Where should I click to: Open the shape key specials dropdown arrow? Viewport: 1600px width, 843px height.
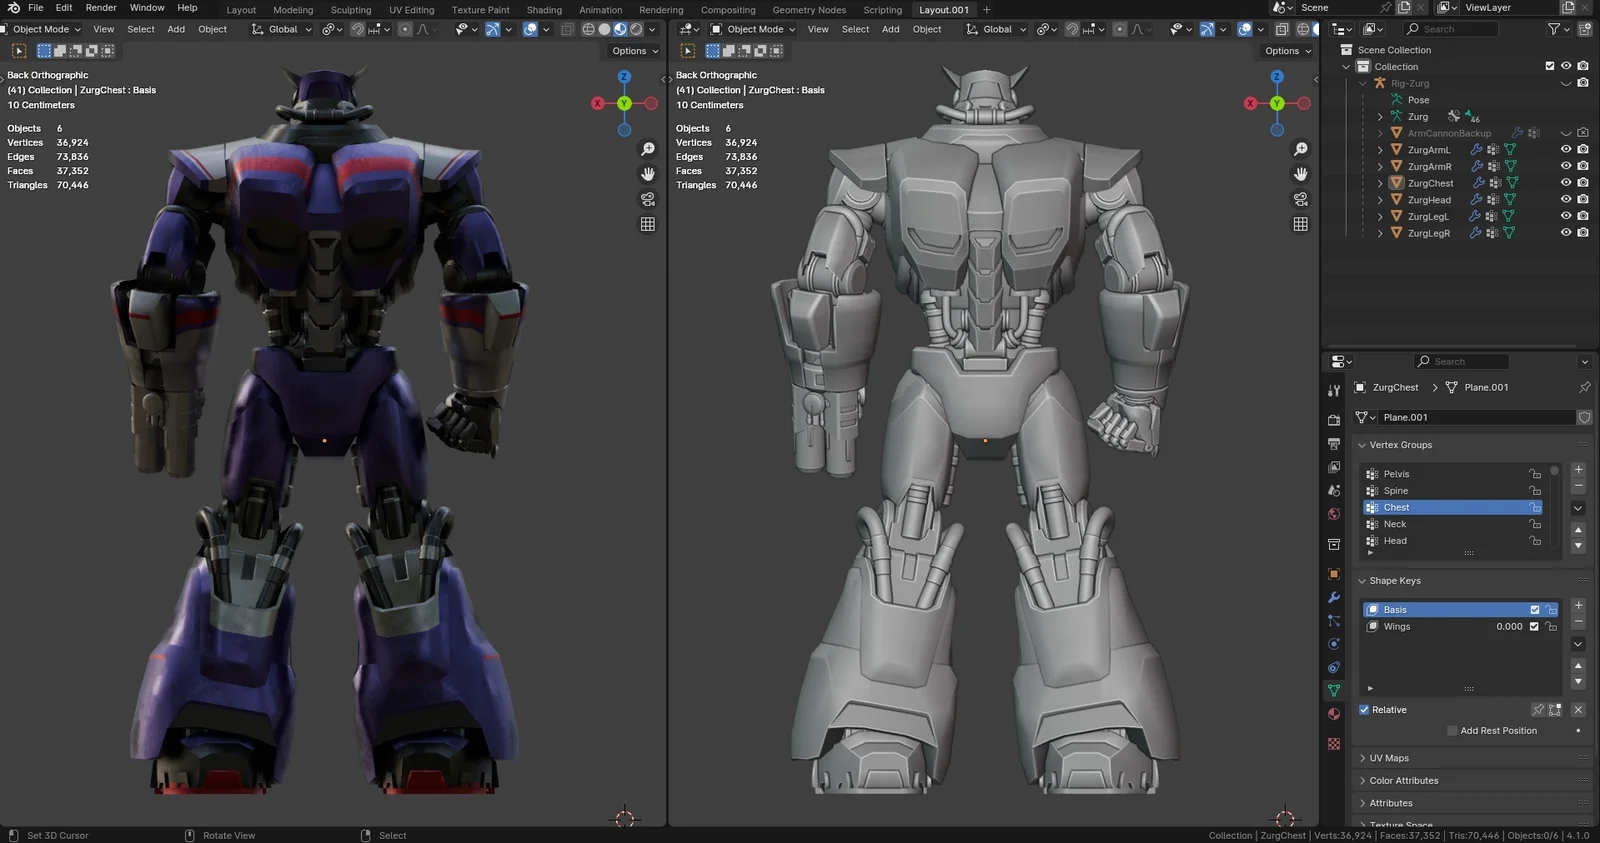coord(1578,644)
